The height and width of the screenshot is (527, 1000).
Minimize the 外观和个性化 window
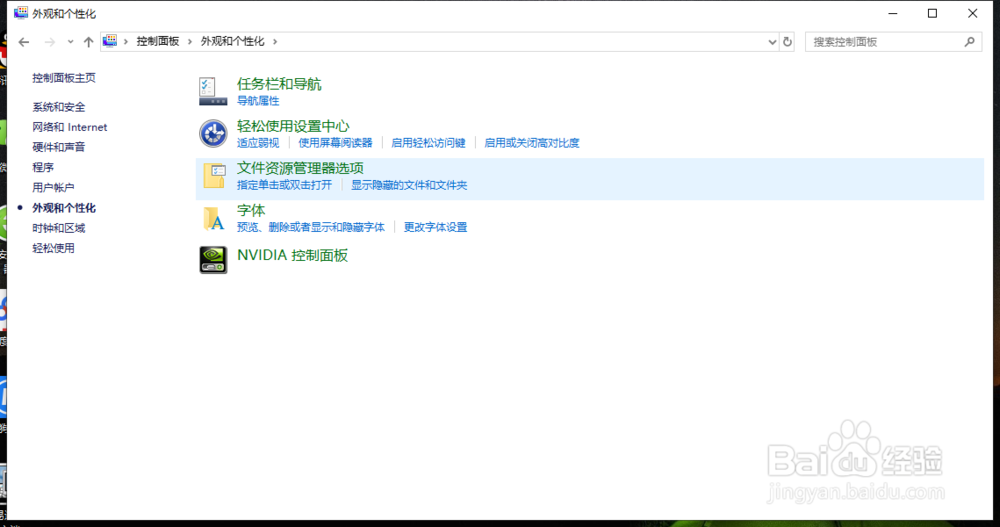pos(893,13)
